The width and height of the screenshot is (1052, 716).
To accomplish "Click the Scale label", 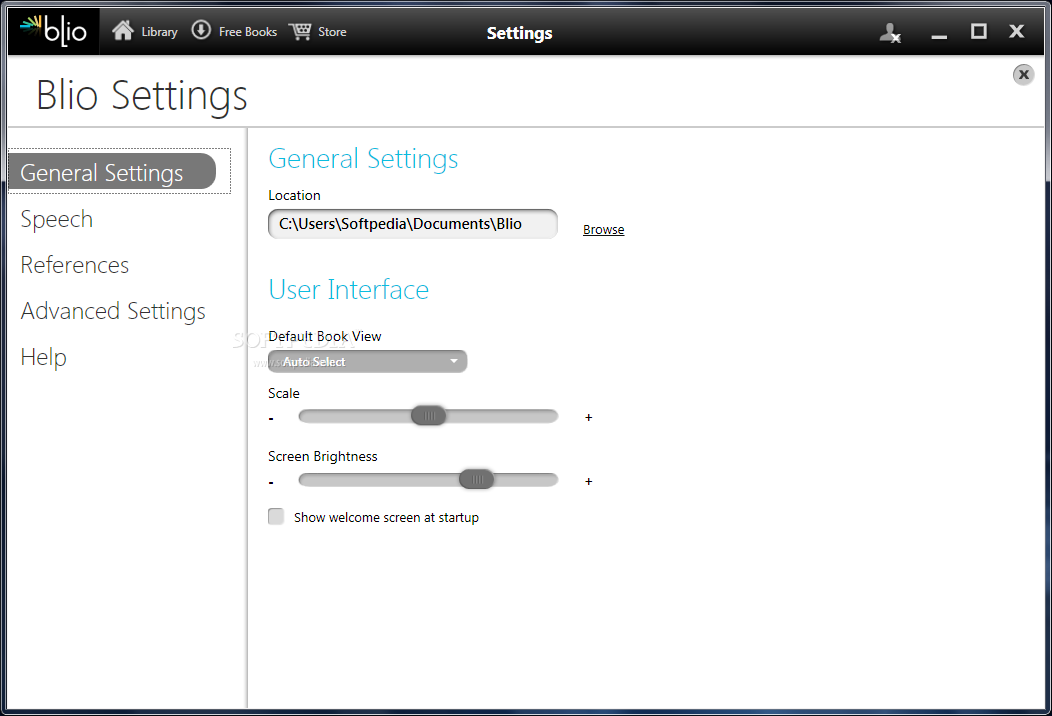I will coord(283,393).
